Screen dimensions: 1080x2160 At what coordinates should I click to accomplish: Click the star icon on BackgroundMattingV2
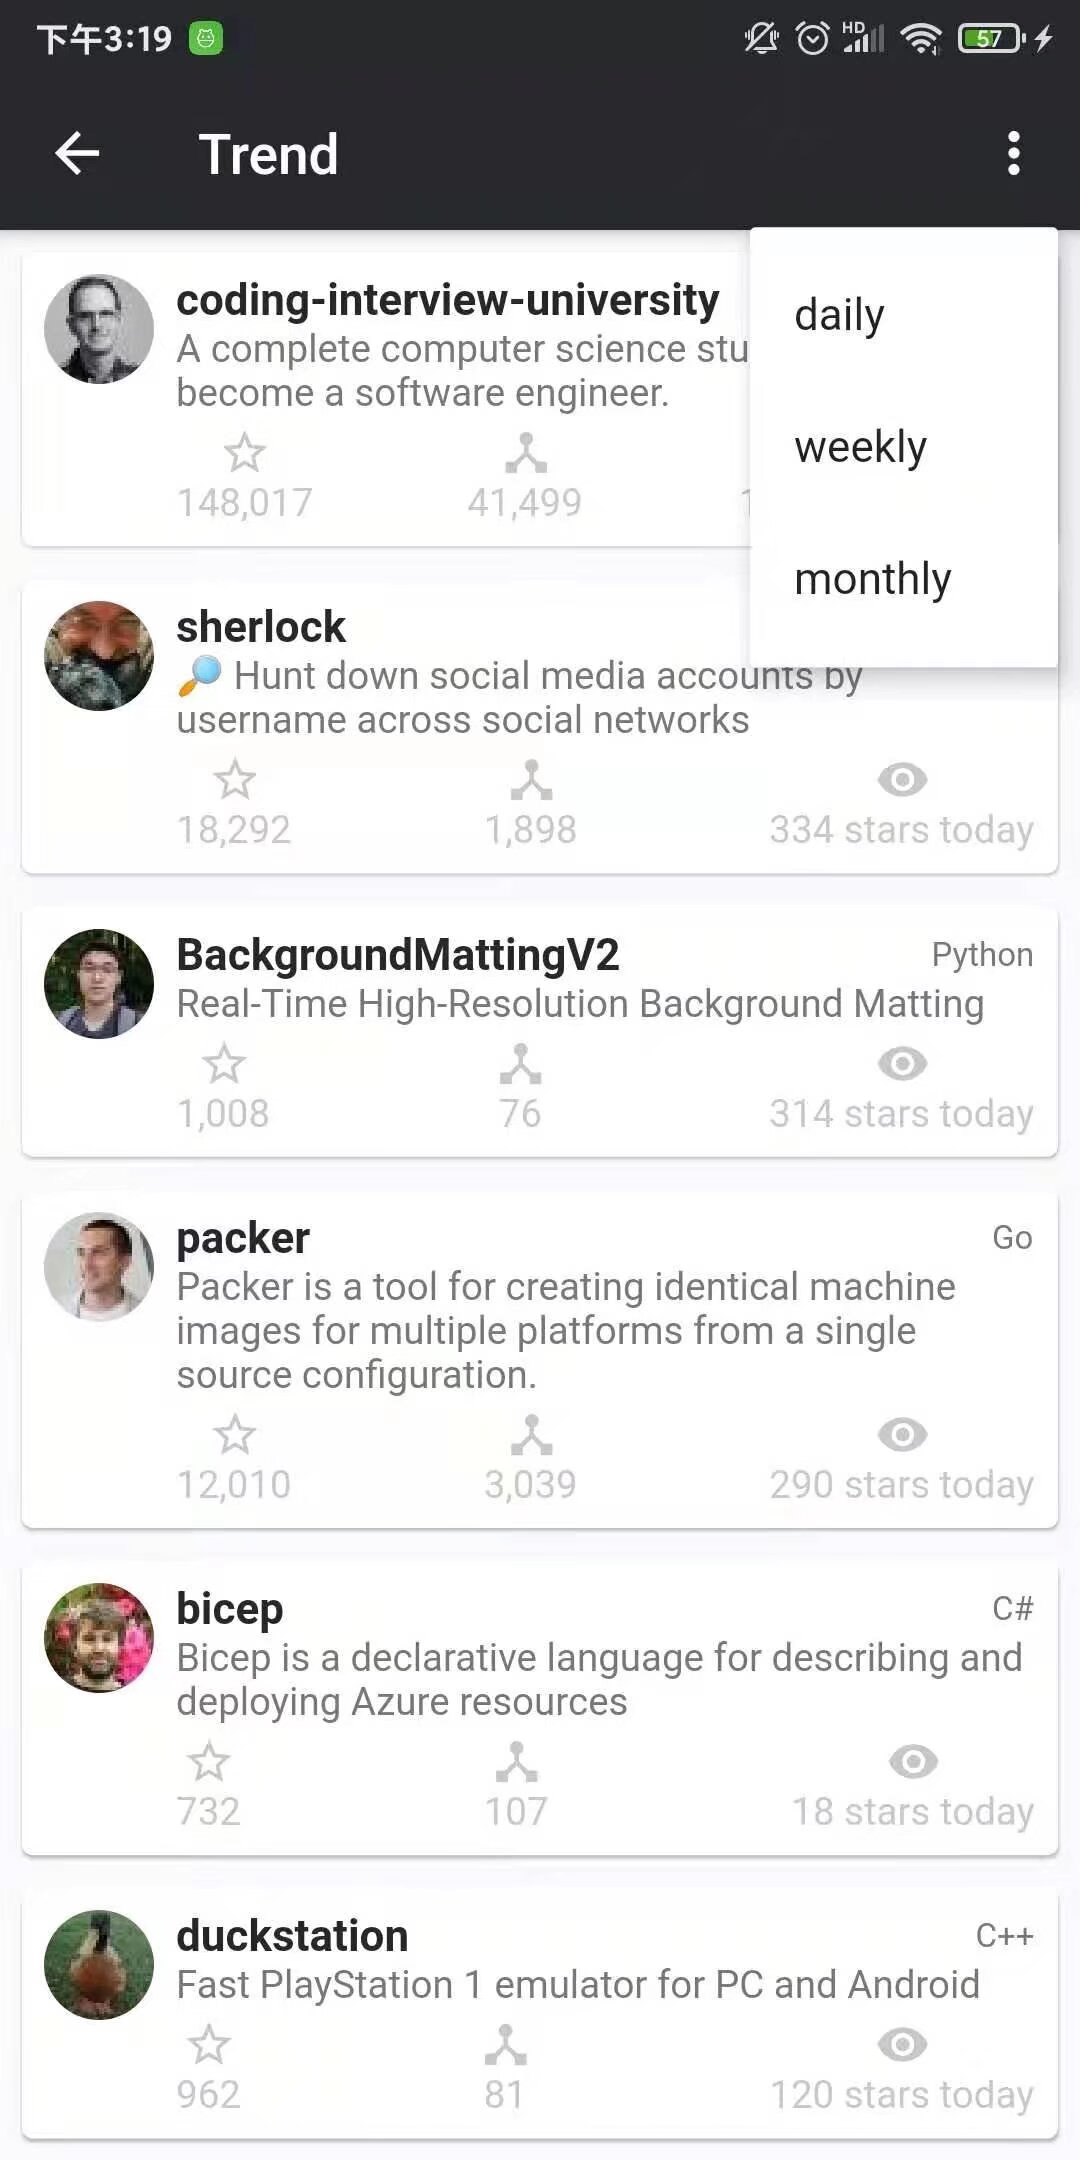click(224, 1064)
